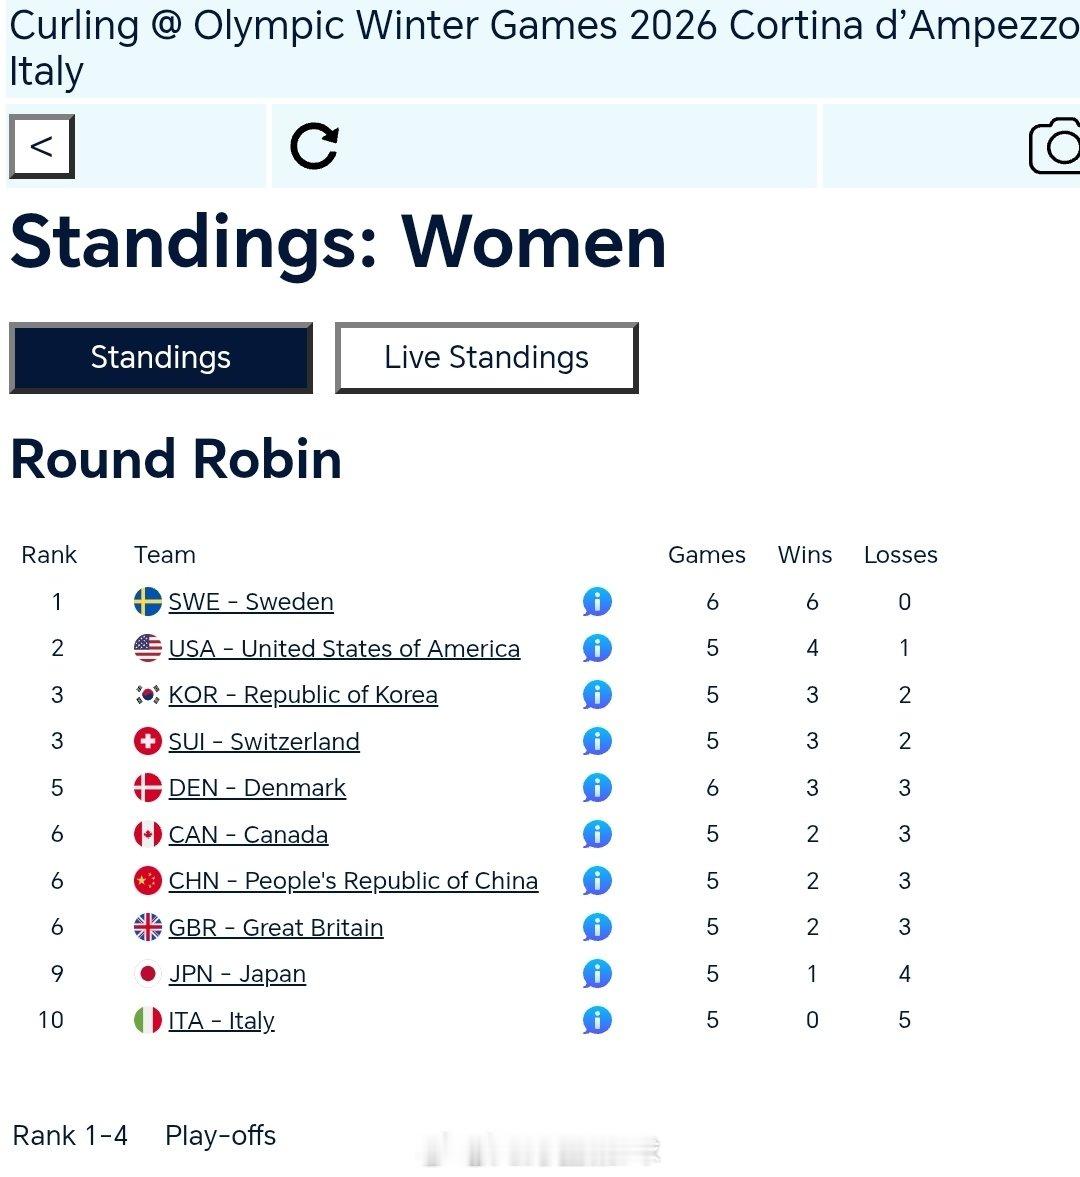Image resolution: width=1080 pixels, height=1177 pixels.
Task: Click info icon in Japan row
Action: 597,974
